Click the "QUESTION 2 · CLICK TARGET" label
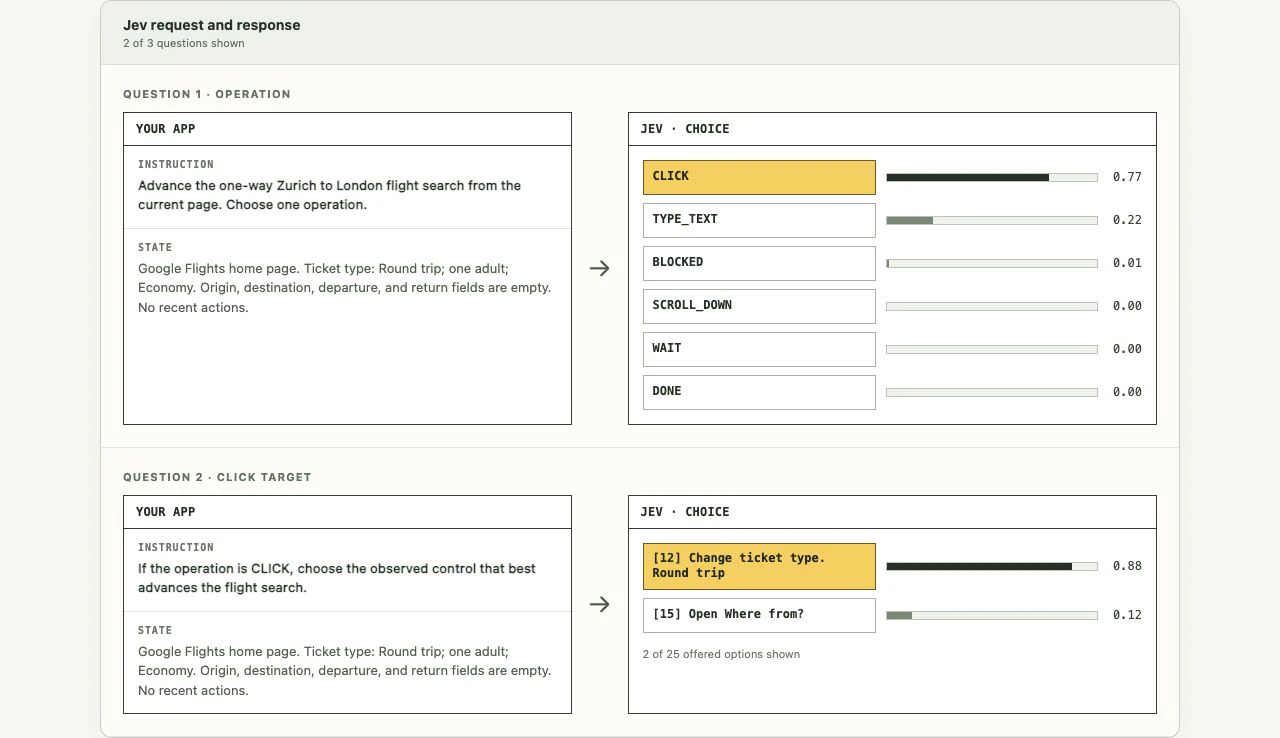Viewport: 1280px width, 738px height. tap(218, 477)
